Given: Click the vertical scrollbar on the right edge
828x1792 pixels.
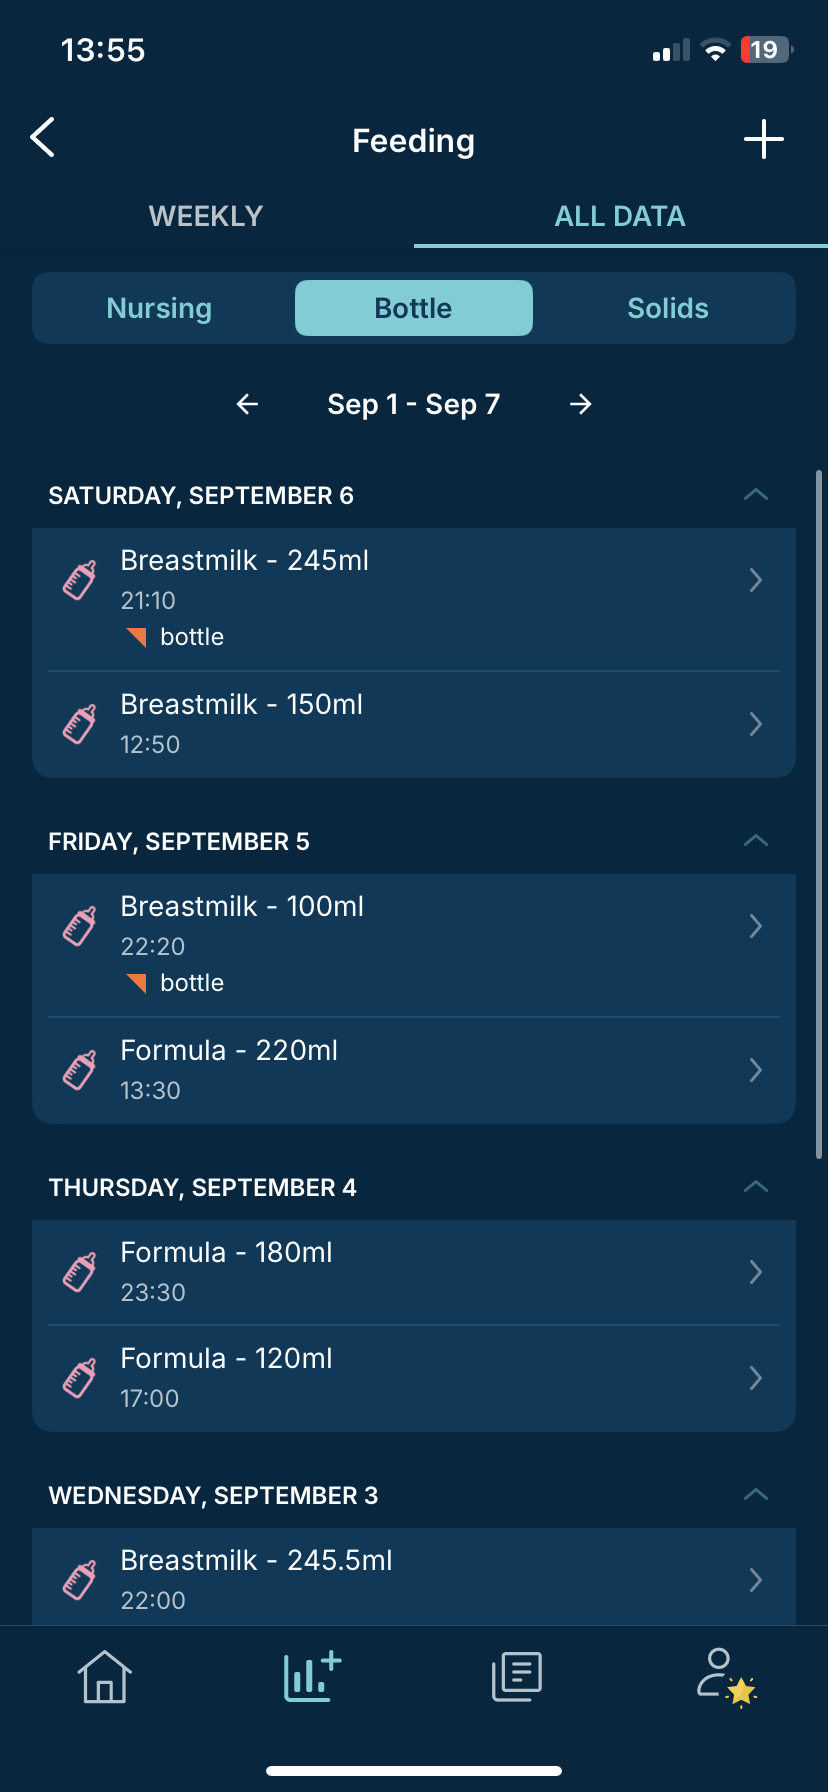Looking at the screenshot, I should click(819, 815).
